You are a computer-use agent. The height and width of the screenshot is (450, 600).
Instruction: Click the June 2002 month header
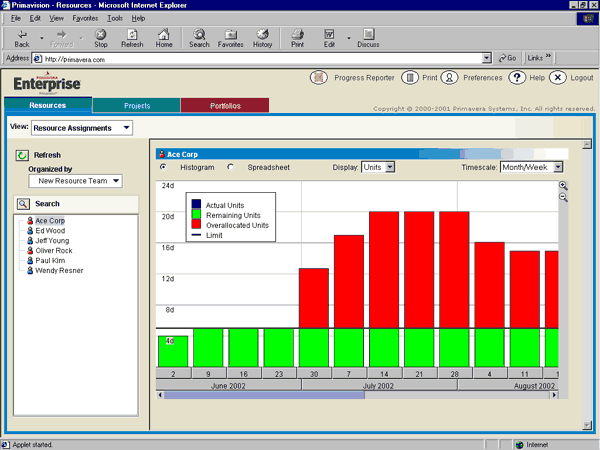[228, 386]
